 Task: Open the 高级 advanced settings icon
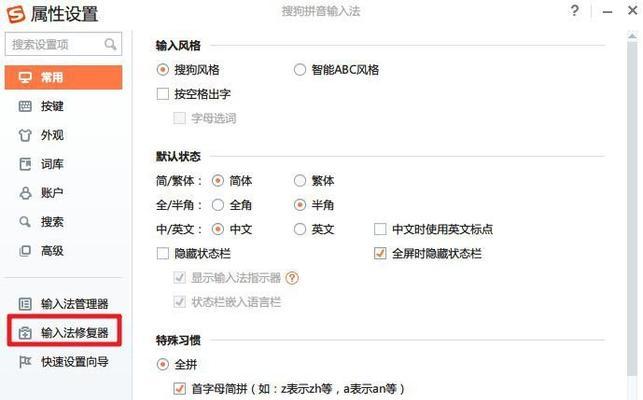[x=25, y=251]
